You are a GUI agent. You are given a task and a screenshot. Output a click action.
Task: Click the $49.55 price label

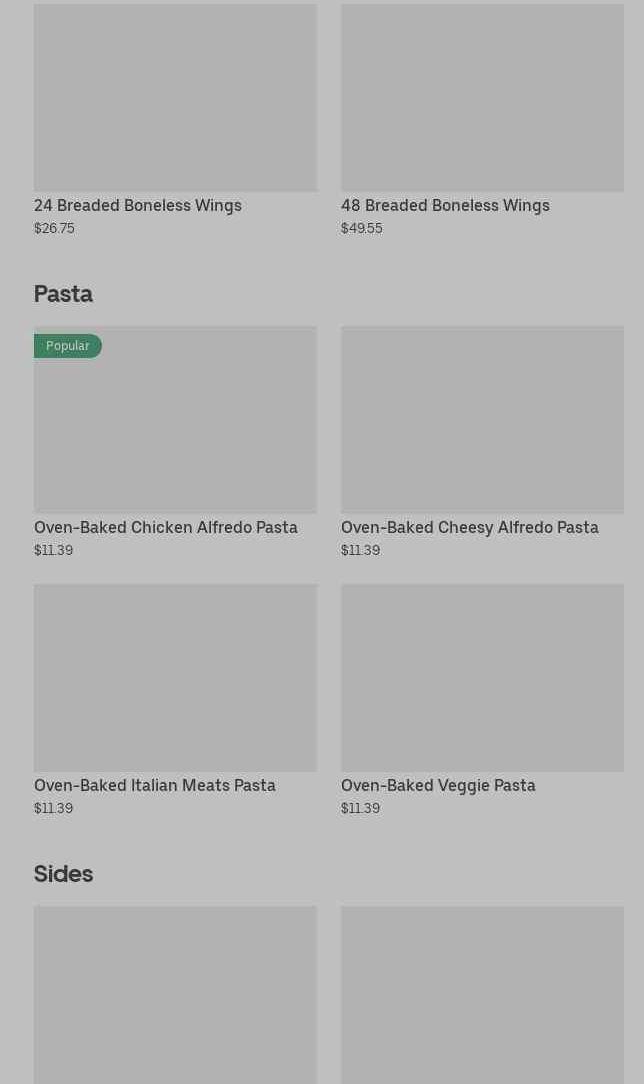click(x=361, y=228)
